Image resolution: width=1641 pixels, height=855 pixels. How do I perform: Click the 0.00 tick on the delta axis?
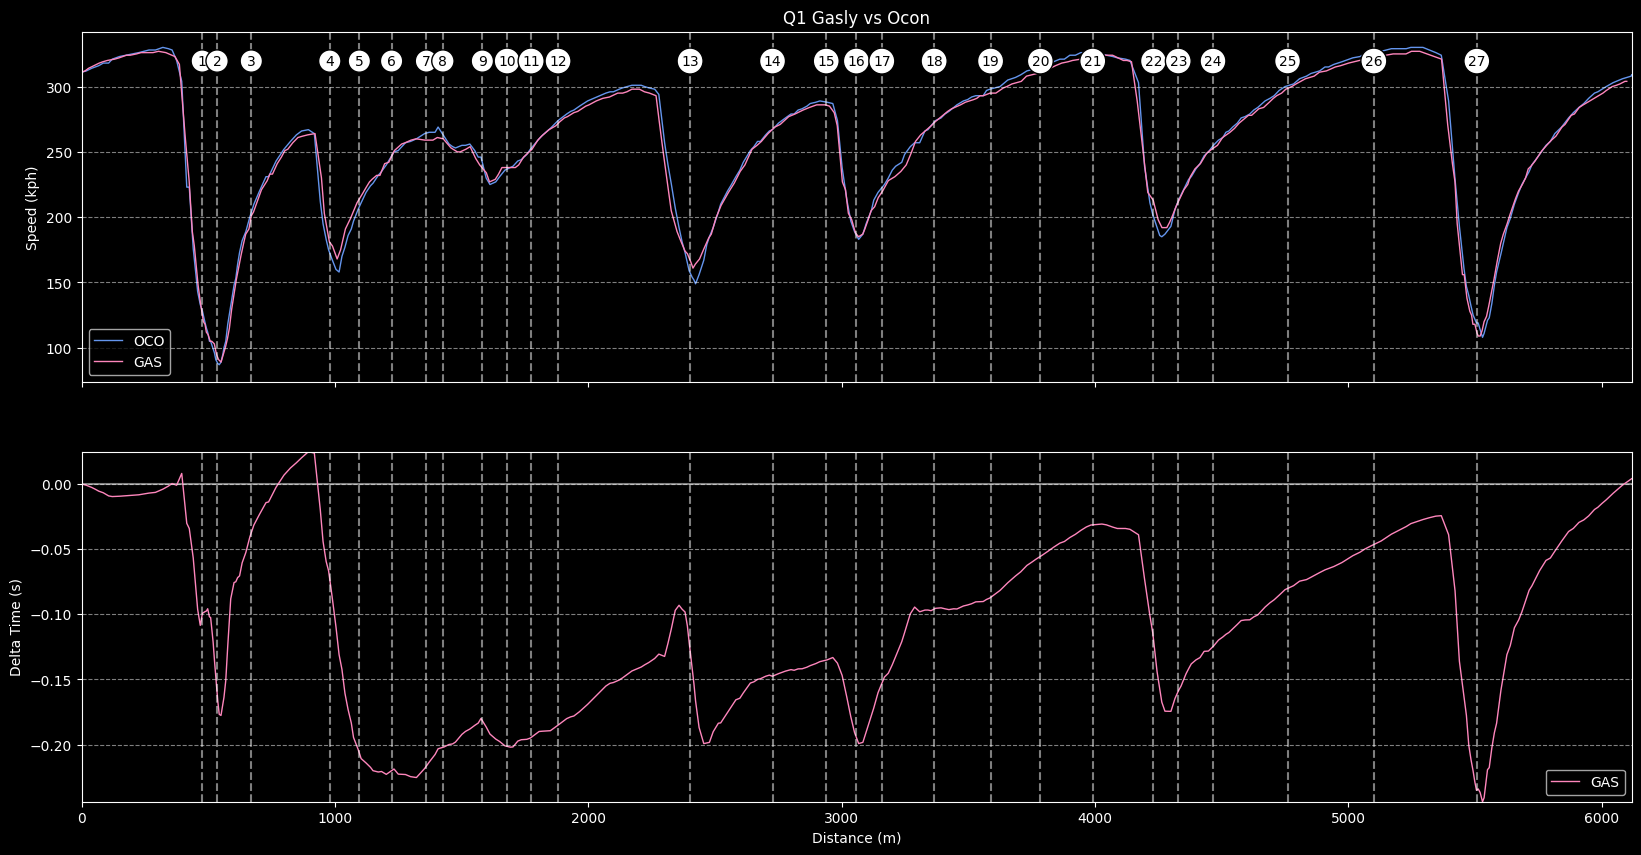[59, 485]
